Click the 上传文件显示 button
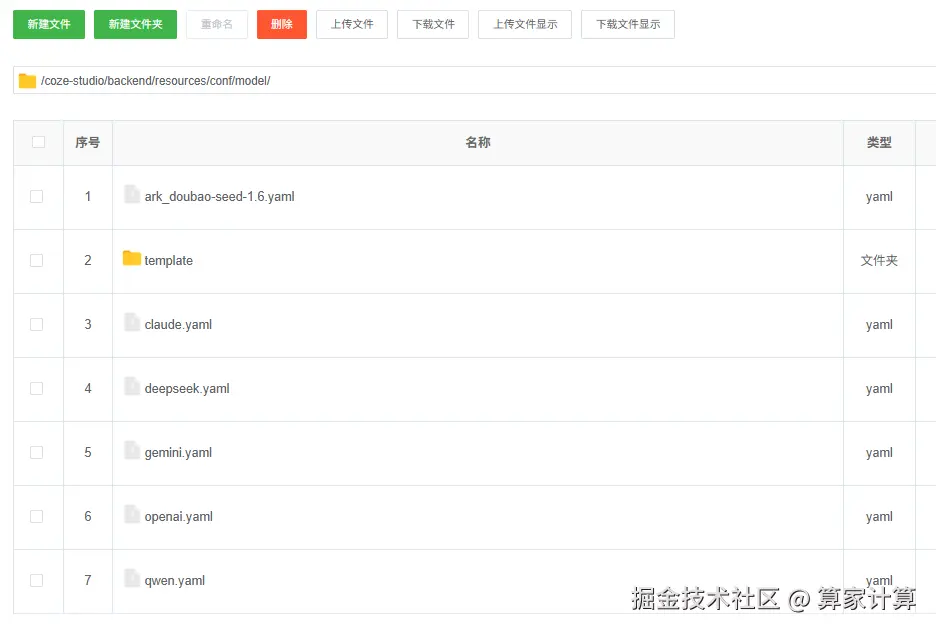The width and height of the screenshot is (936, 632). 524,24
